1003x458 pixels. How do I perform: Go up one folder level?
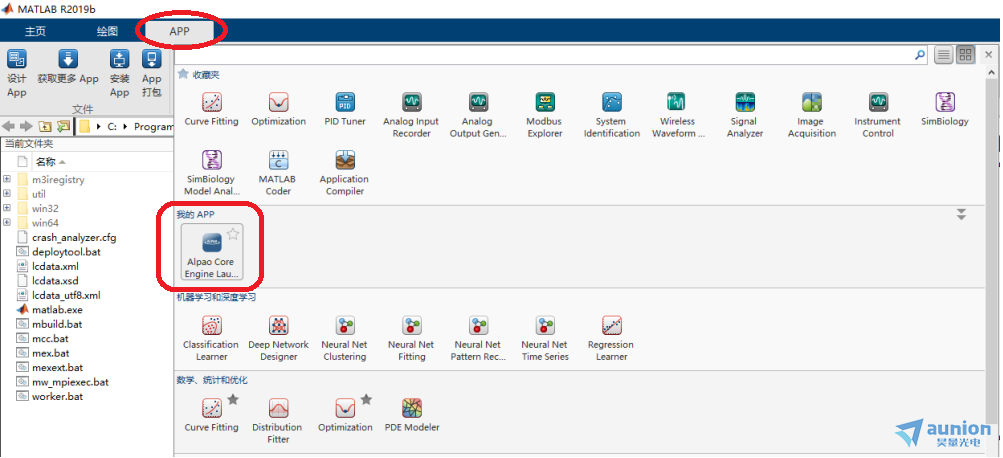point(45,126)
